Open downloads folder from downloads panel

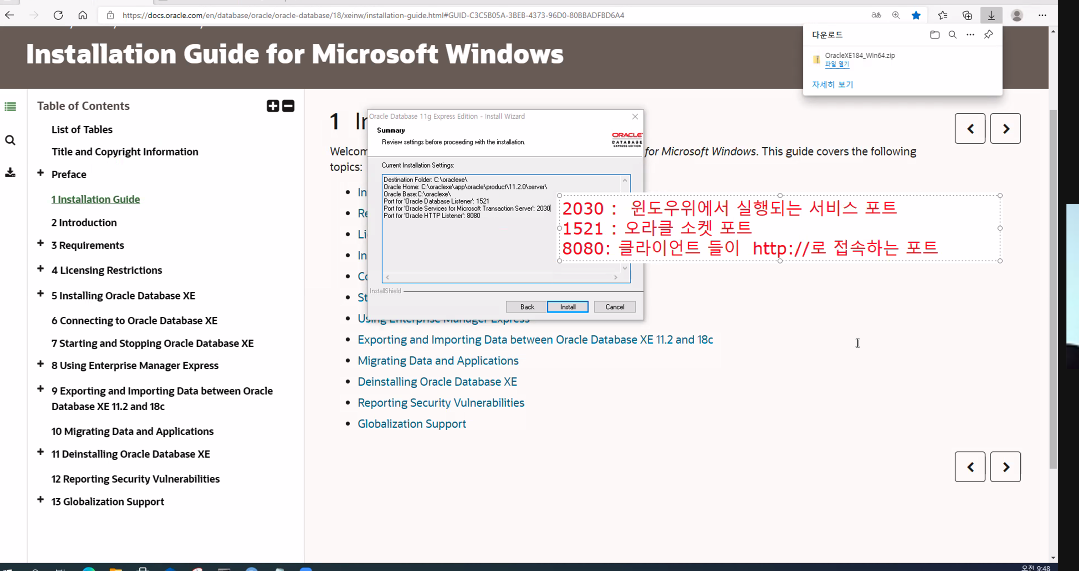[934, 34]
